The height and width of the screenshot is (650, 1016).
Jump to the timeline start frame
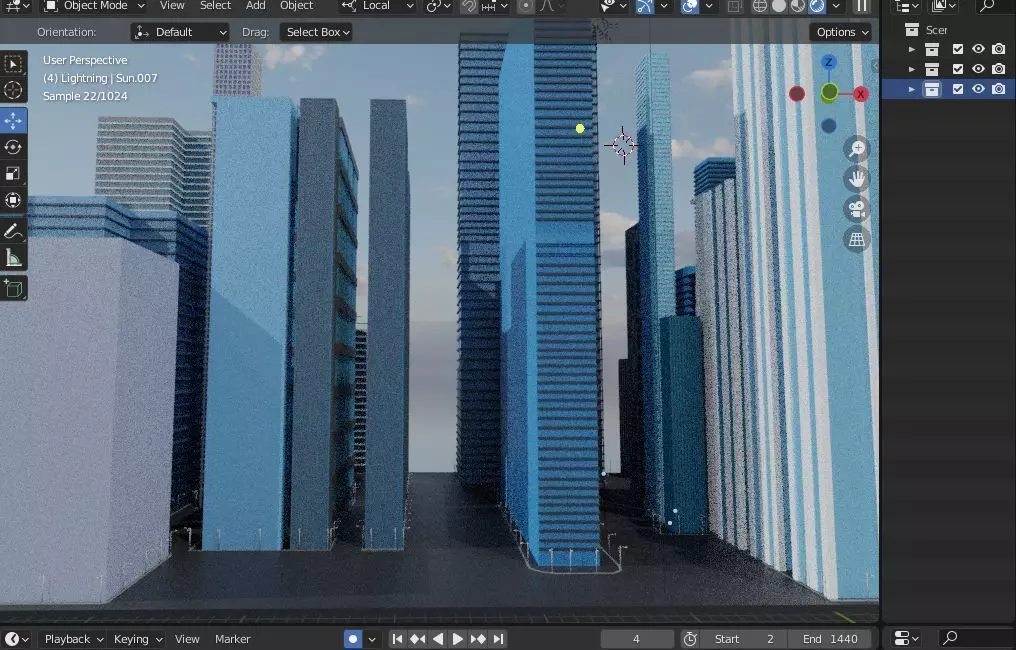(x=397, y=639)
